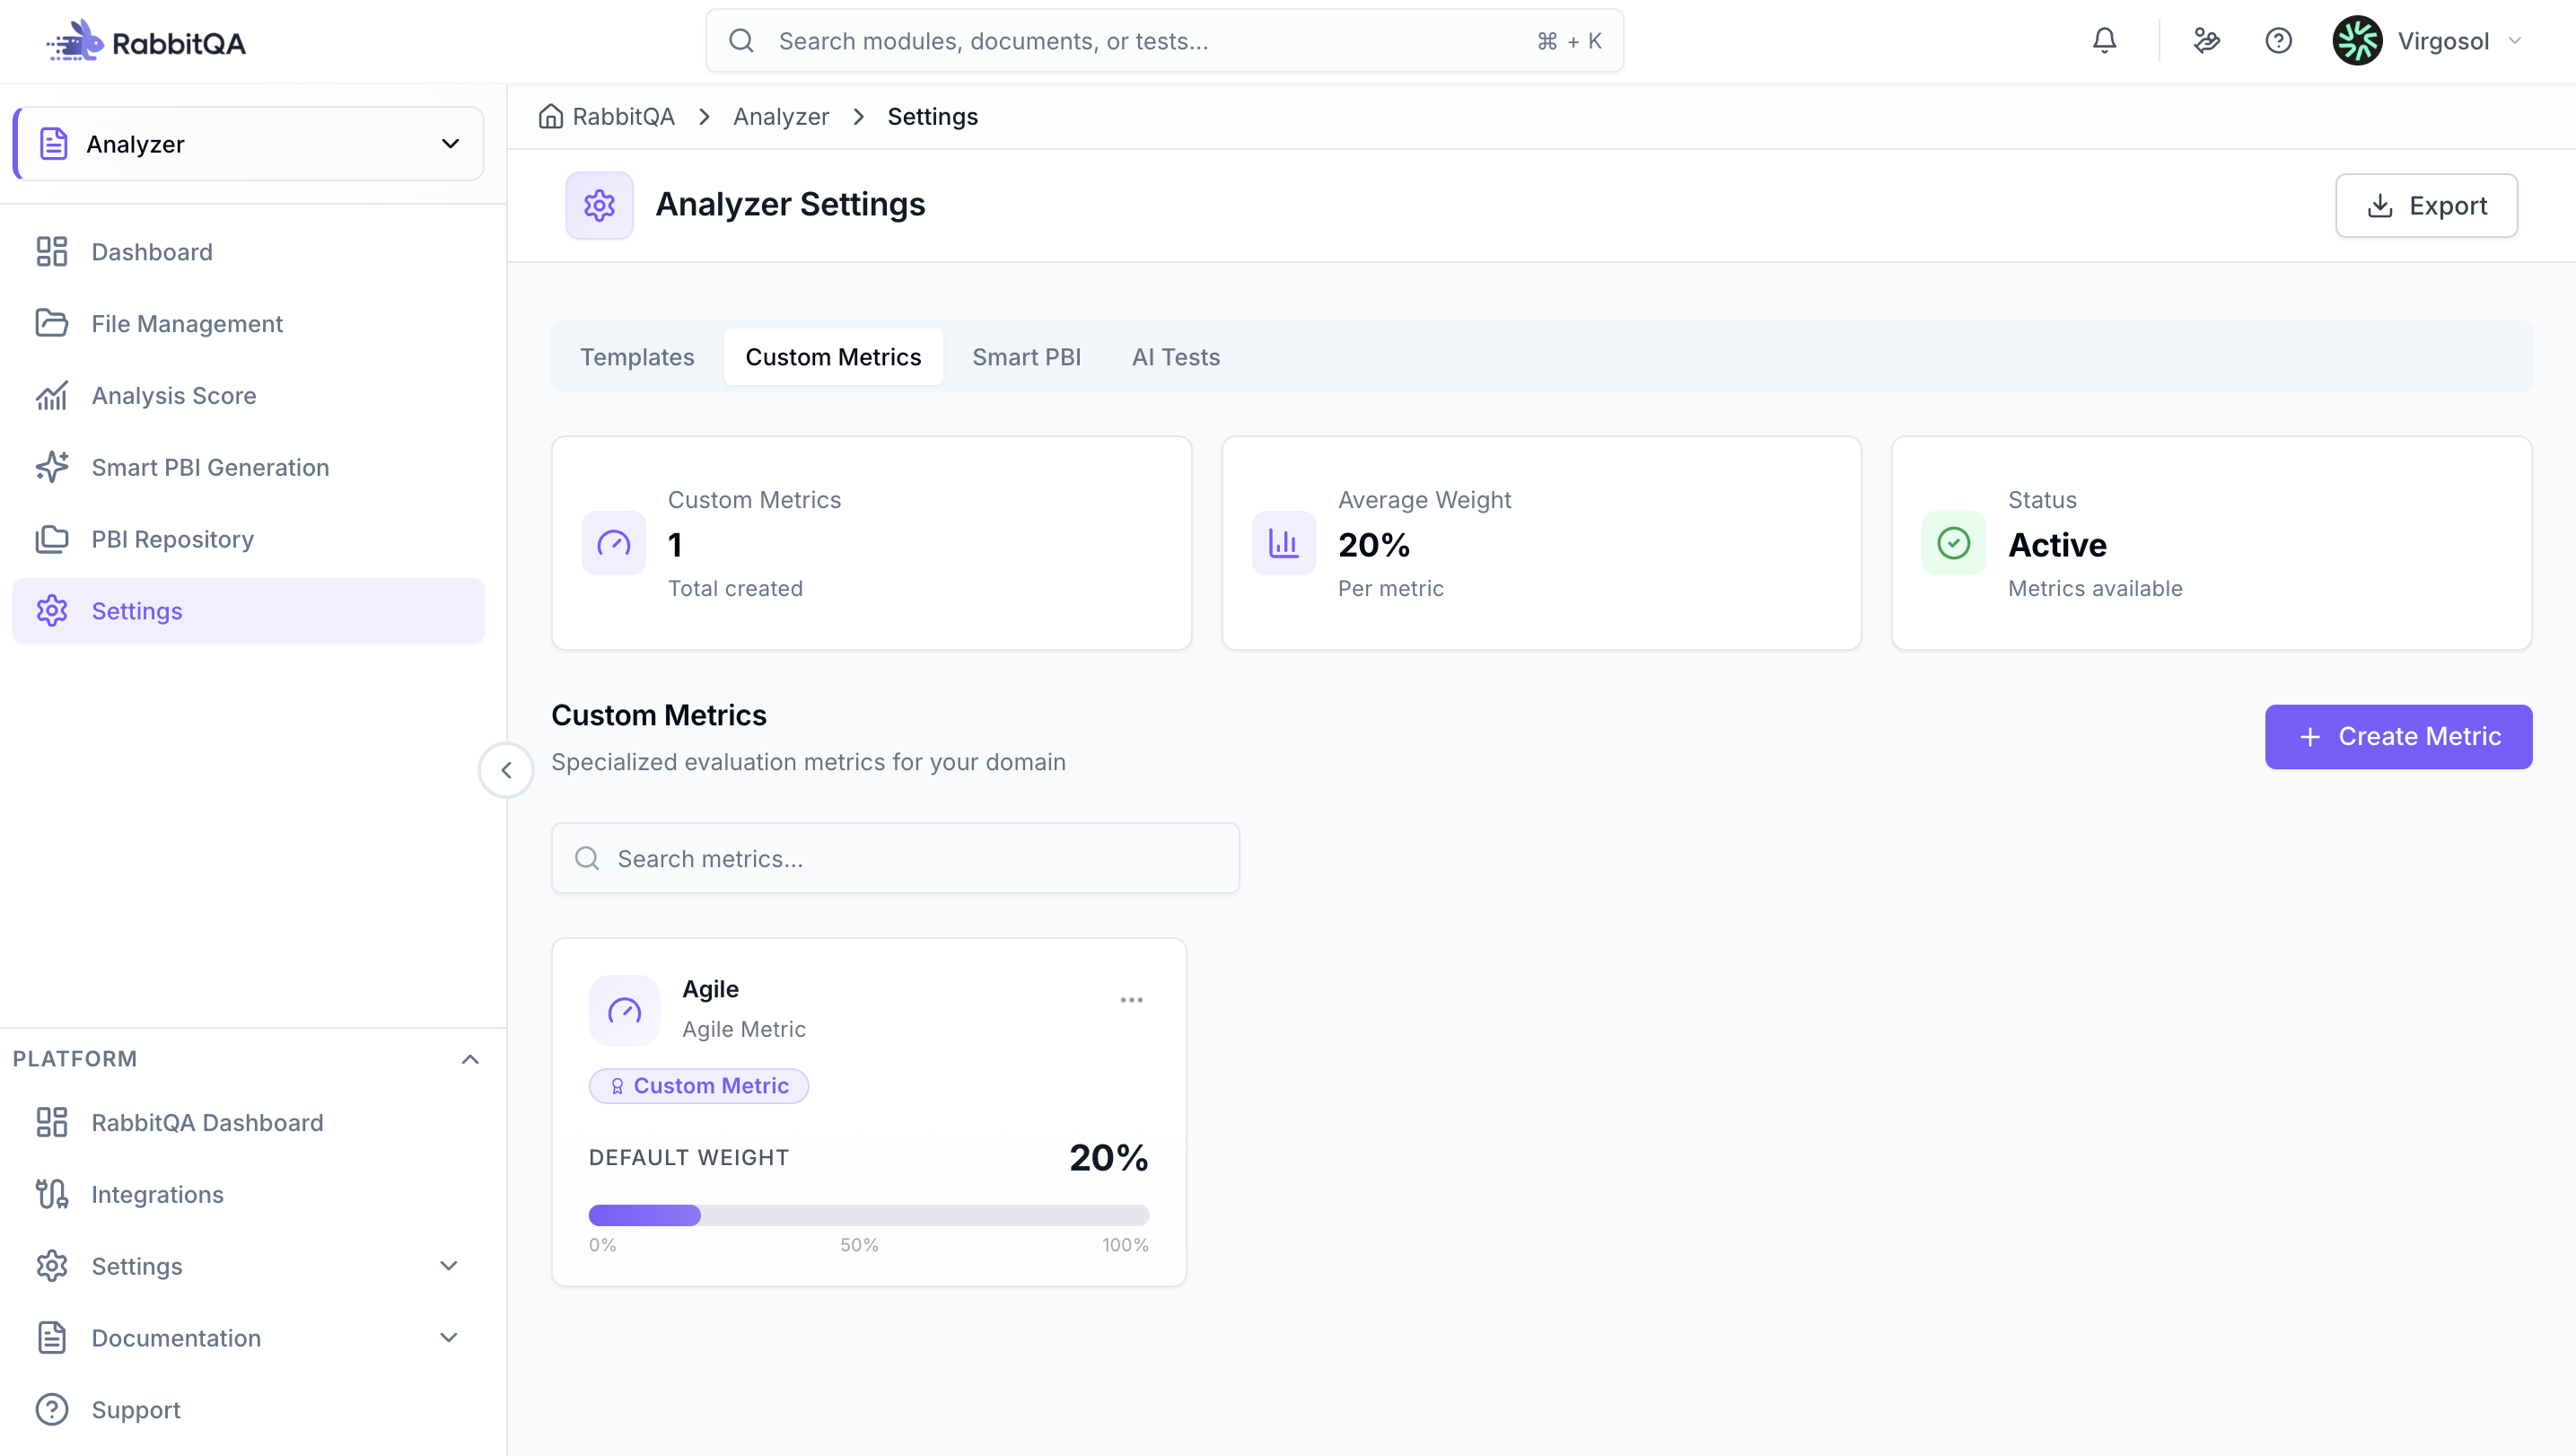Screen dimensions: 2576x1456
Task: Click the Integrations icon
Action: [51, 1194]
